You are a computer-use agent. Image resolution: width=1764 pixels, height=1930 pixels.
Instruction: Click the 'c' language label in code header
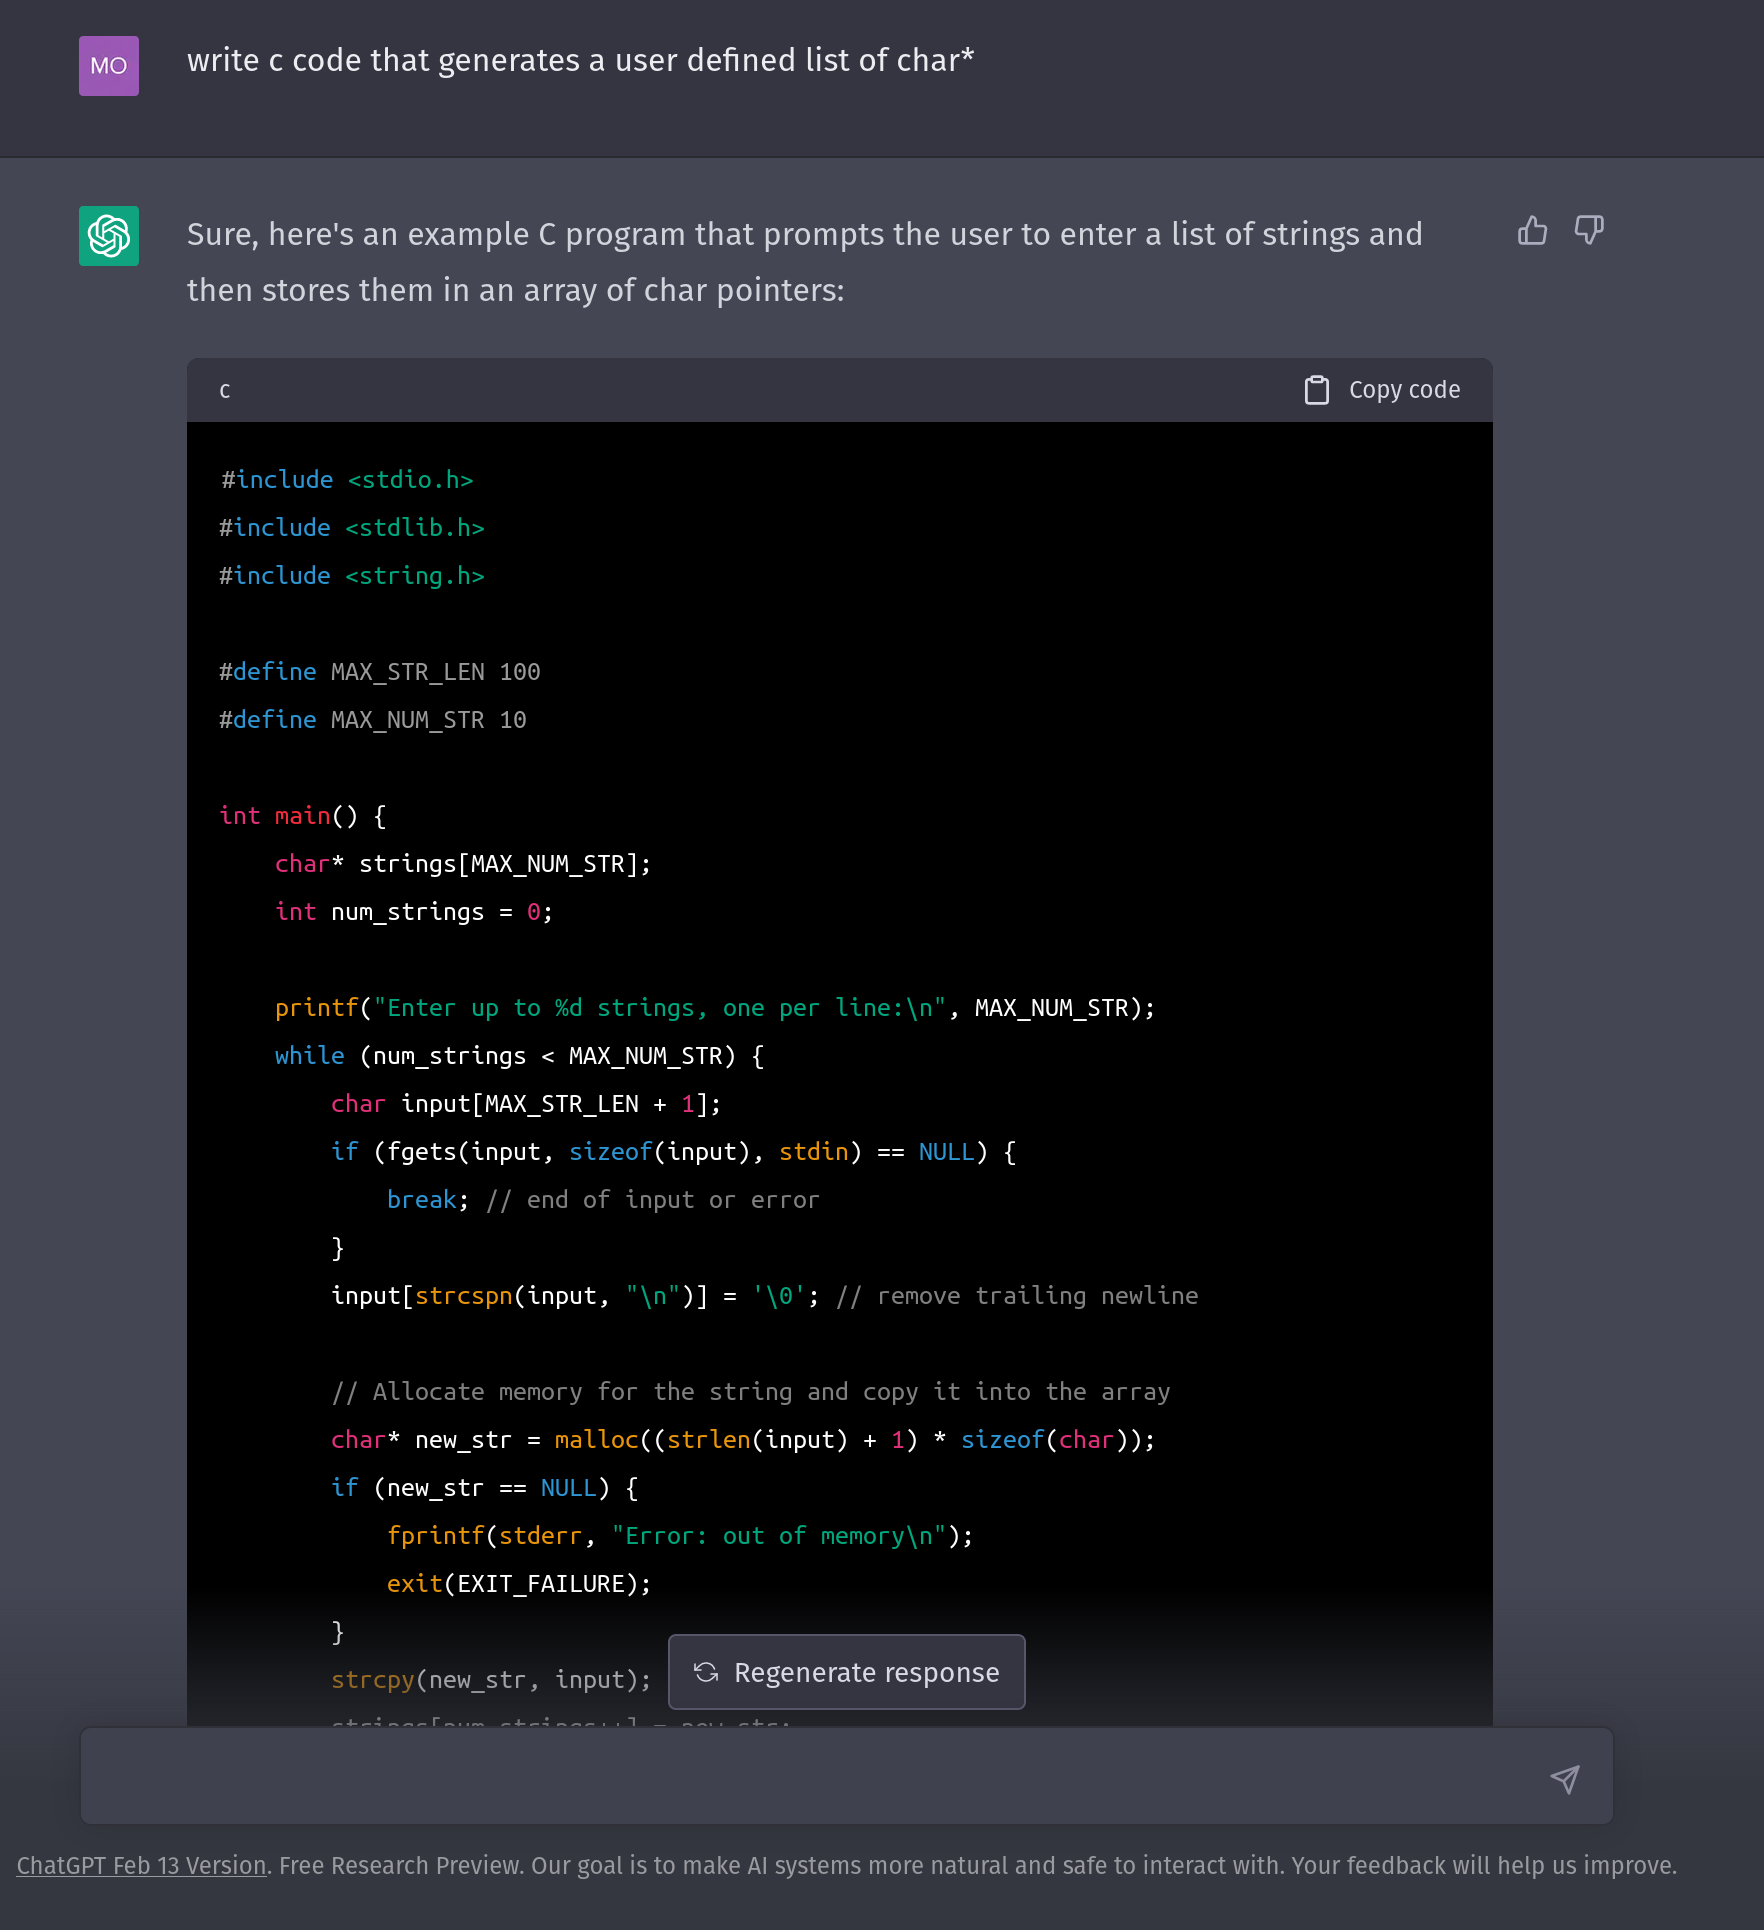tap(225, 391)
